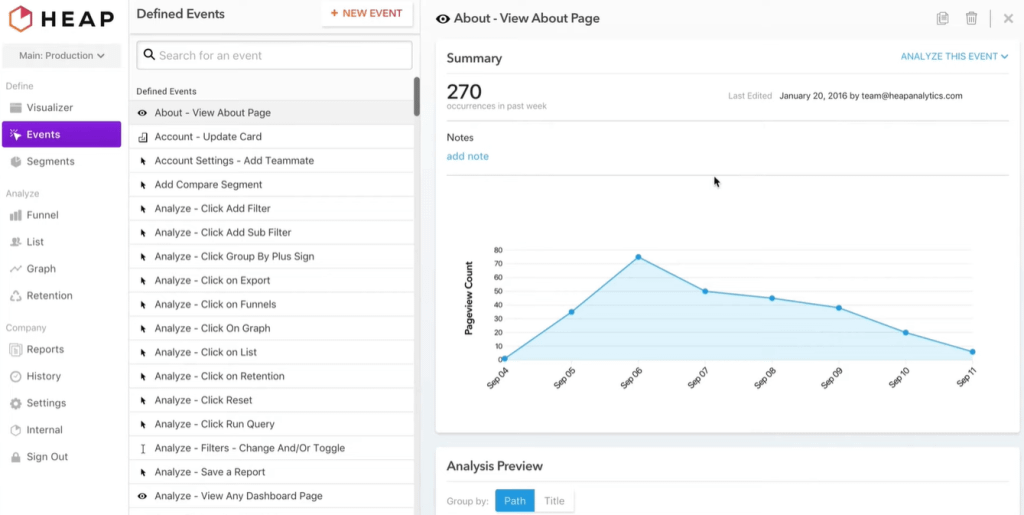1024x515 pixels.
Task: Click the copy event icon
Action: [942, 18]
